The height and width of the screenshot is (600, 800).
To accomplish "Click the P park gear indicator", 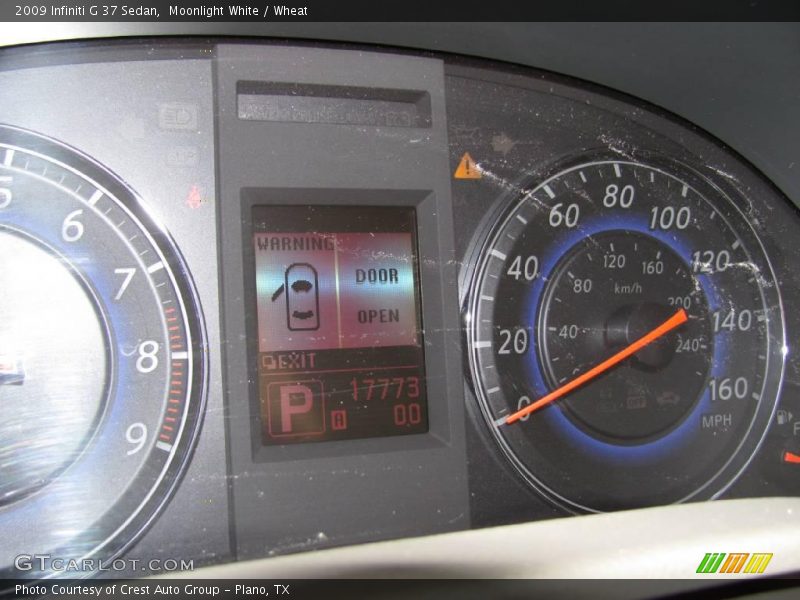I will [294, 409].
